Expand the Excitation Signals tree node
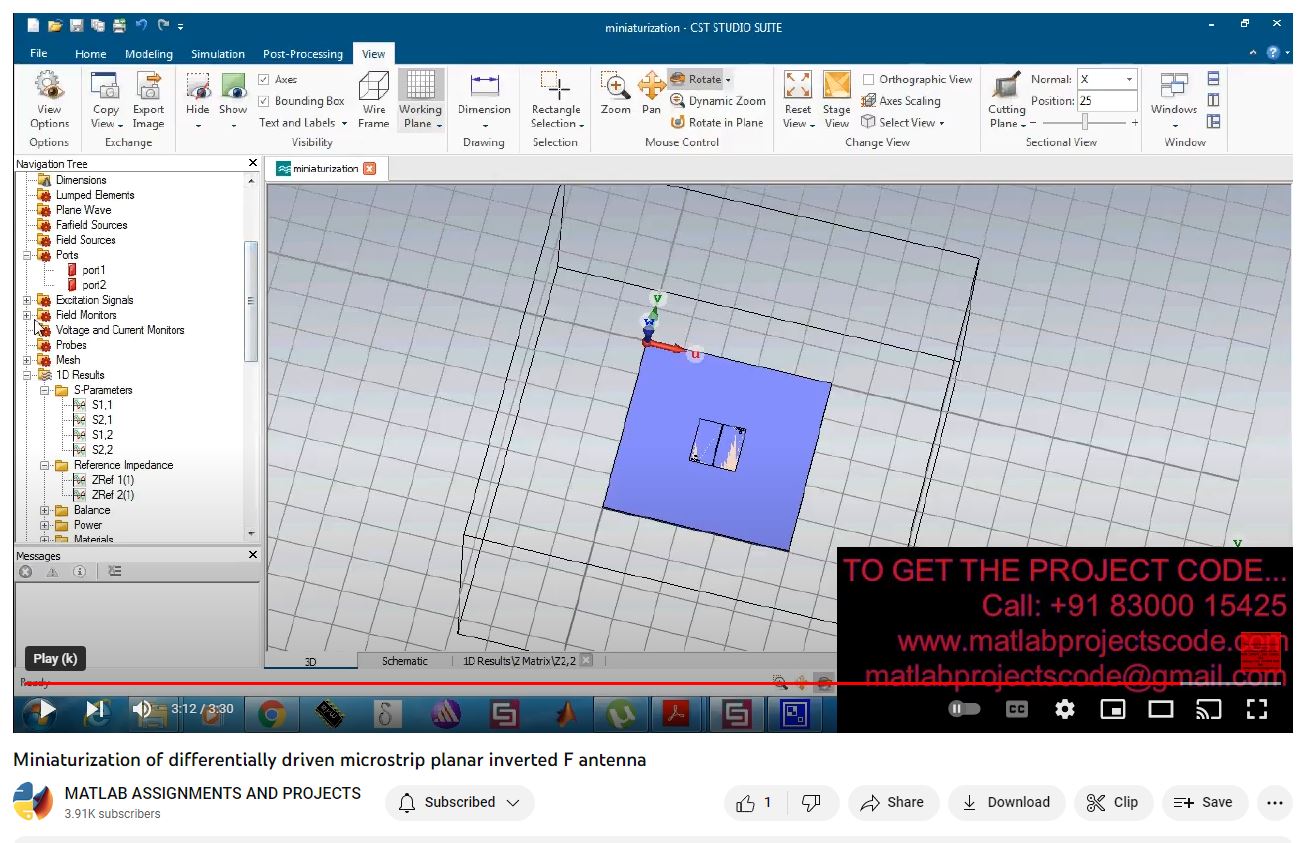The height and width of the screenshot is (843, 1305). coord(27,300)
